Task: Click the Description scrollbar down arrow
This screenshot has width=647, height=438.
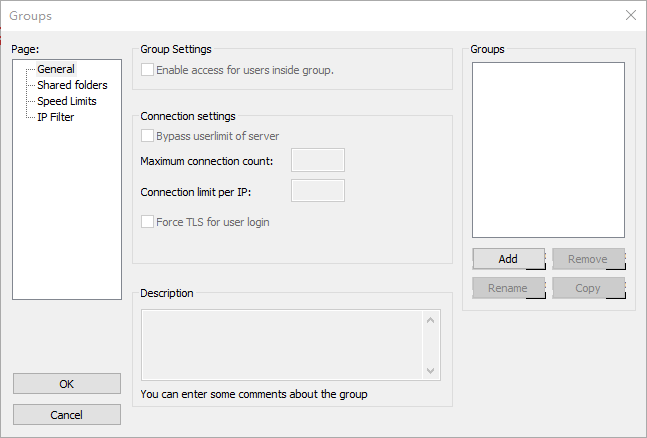Action: [x=430, y=370]
